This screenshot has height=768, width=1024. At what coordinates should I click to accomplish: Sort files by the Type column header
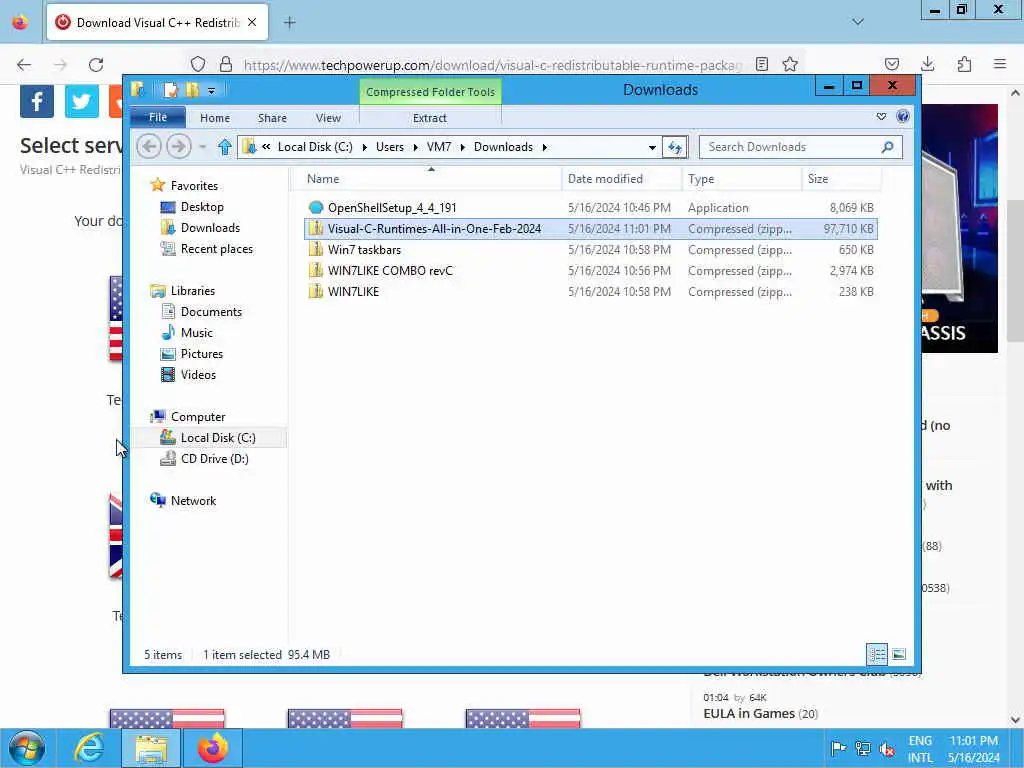[x=742, y=178]
